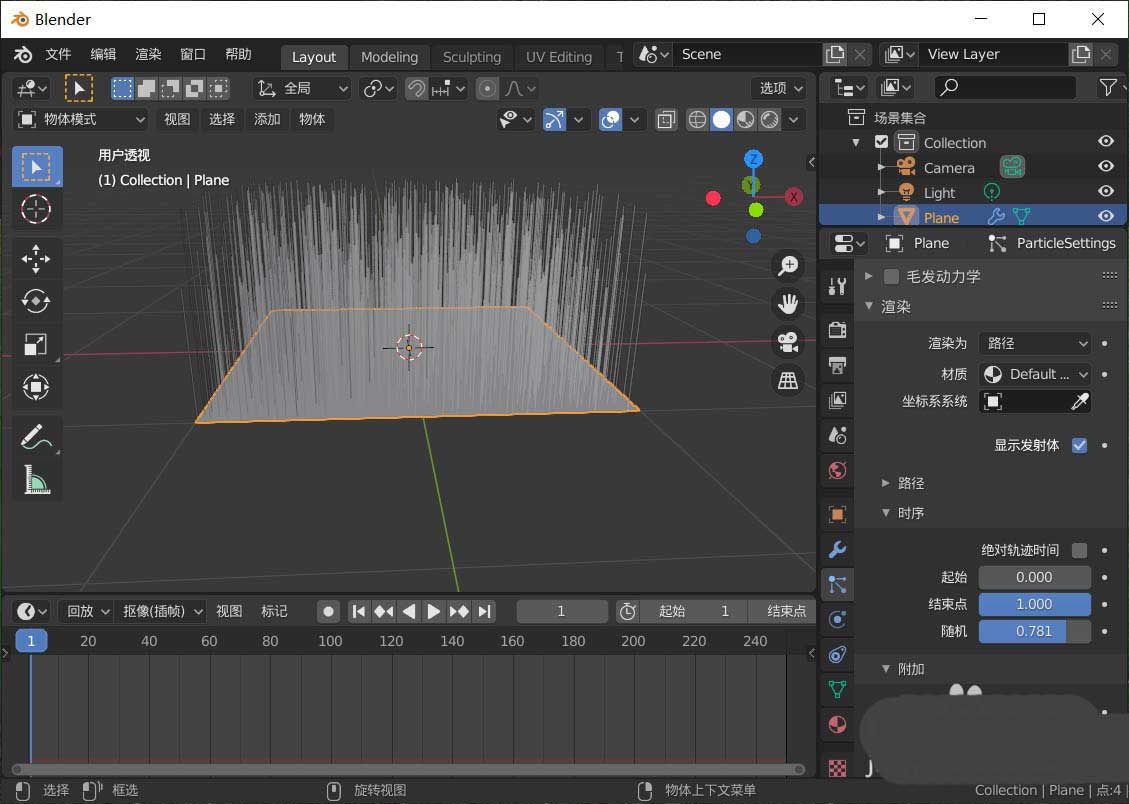Viewport: 1129px width, 804px height.
Task: Open the 文件 menu
Action: click(x=58, y=54)
